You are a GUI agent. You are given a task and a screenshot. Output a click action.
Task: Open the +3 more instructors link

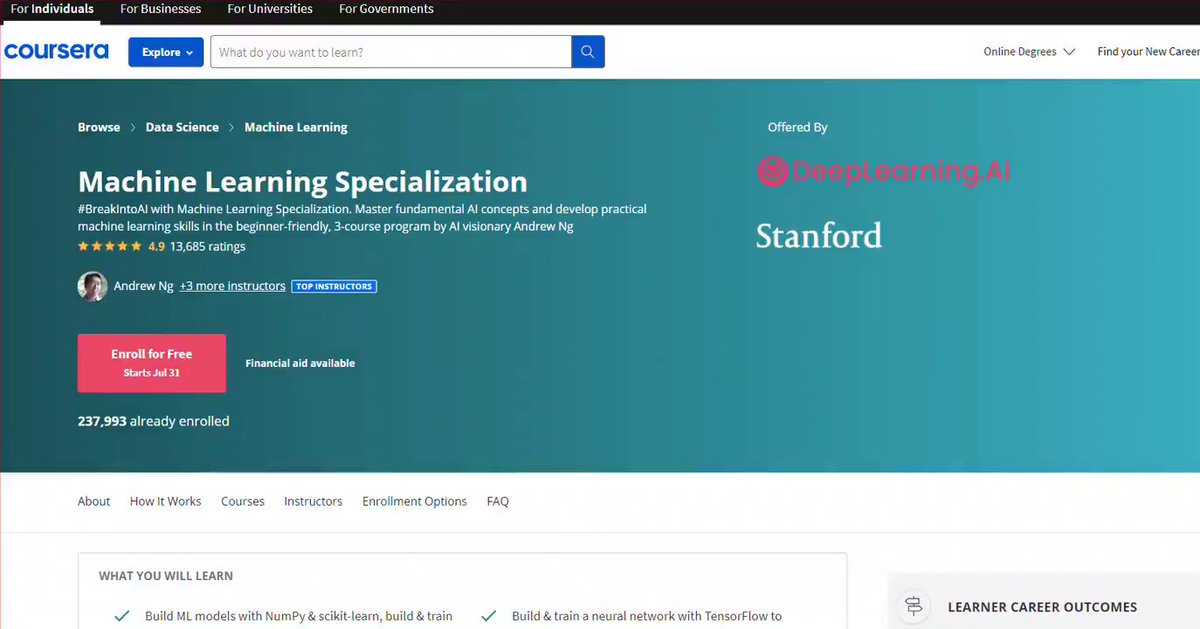233,286
